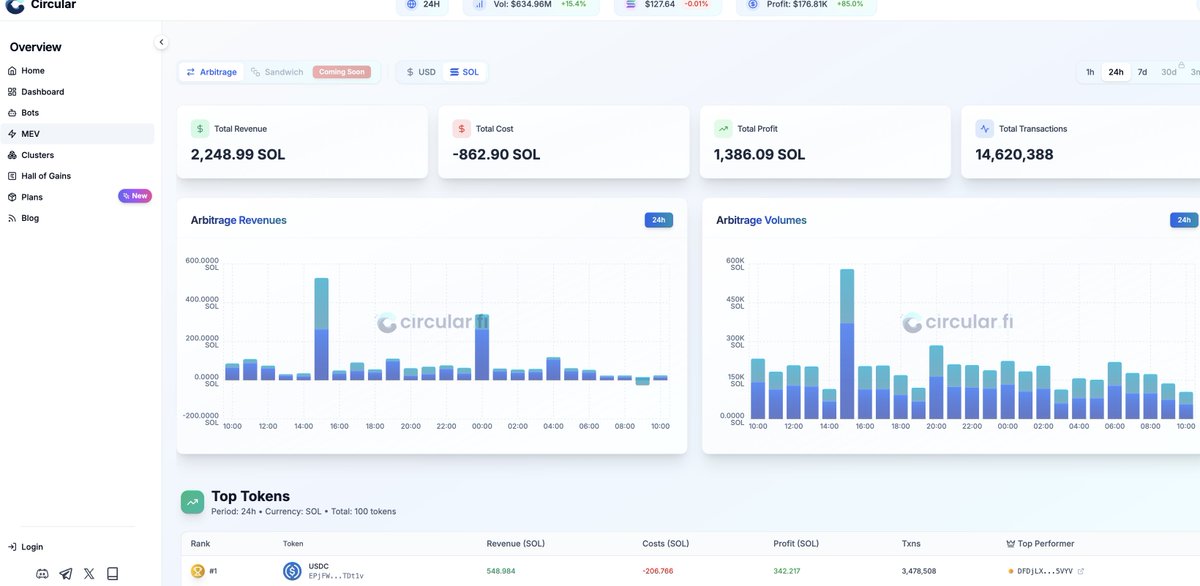
Task: Open top performer DFDjLX external link
Action: pos(1080,571)
